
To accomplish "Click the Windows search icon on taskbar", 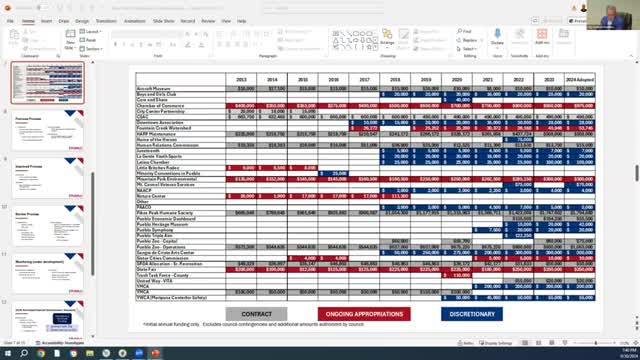I will pos(24,353).
